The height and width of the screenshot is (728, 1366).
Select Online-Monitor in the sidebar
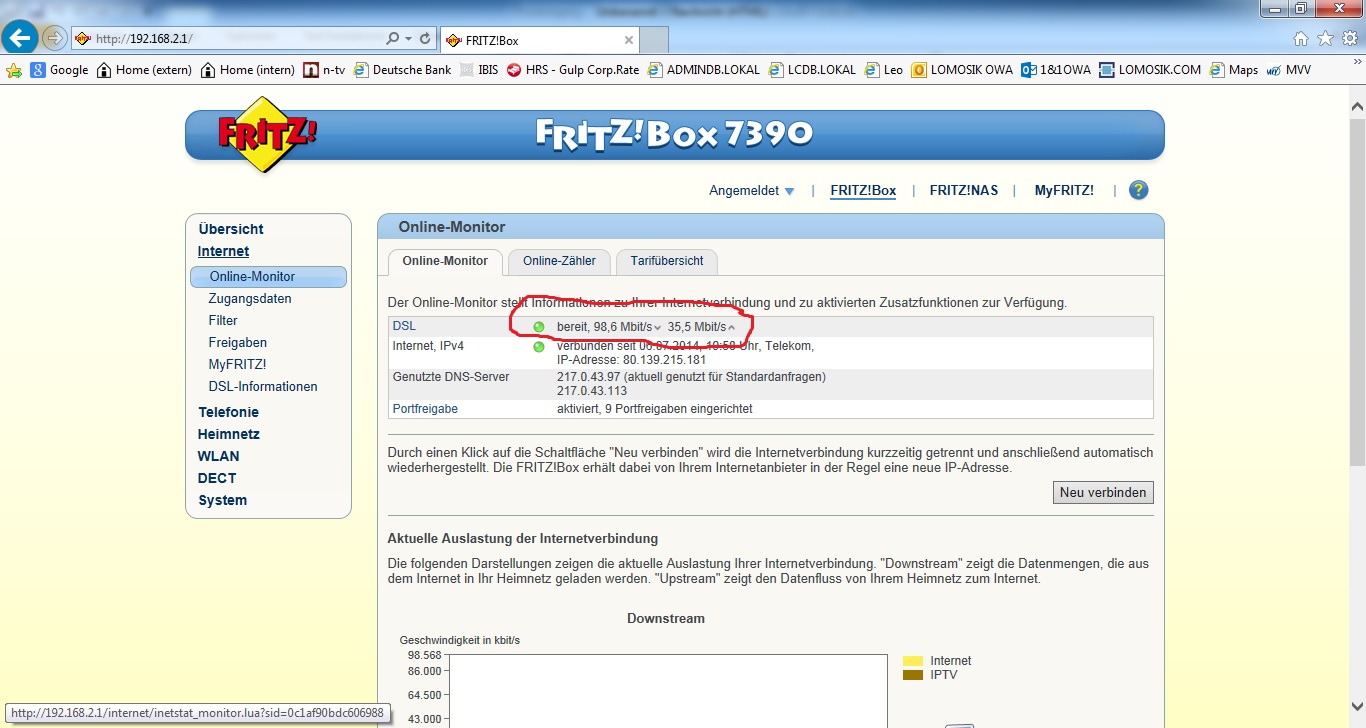point(268,277)
